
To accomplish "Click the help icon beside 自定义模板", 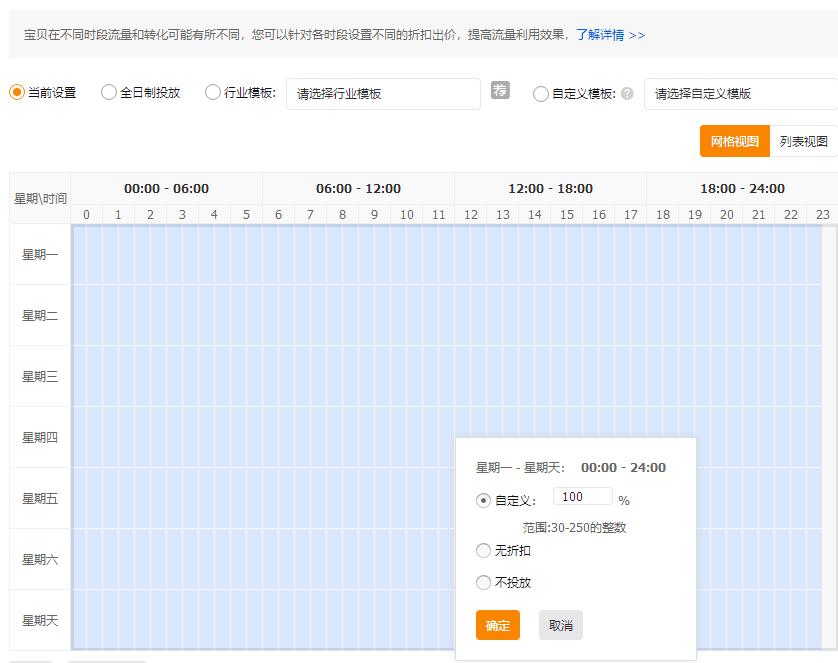I will coord(627,93).
